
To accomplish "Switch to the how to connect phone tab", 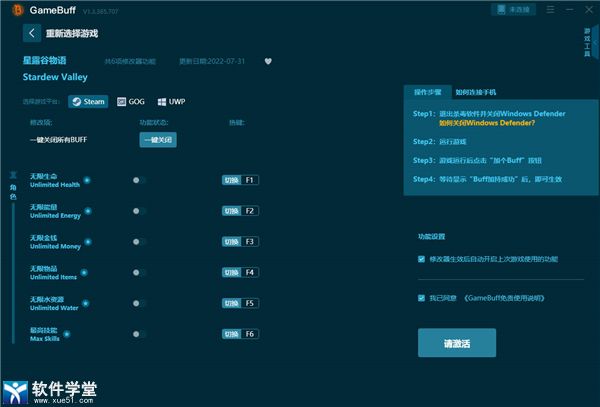I will click(476, 92).
